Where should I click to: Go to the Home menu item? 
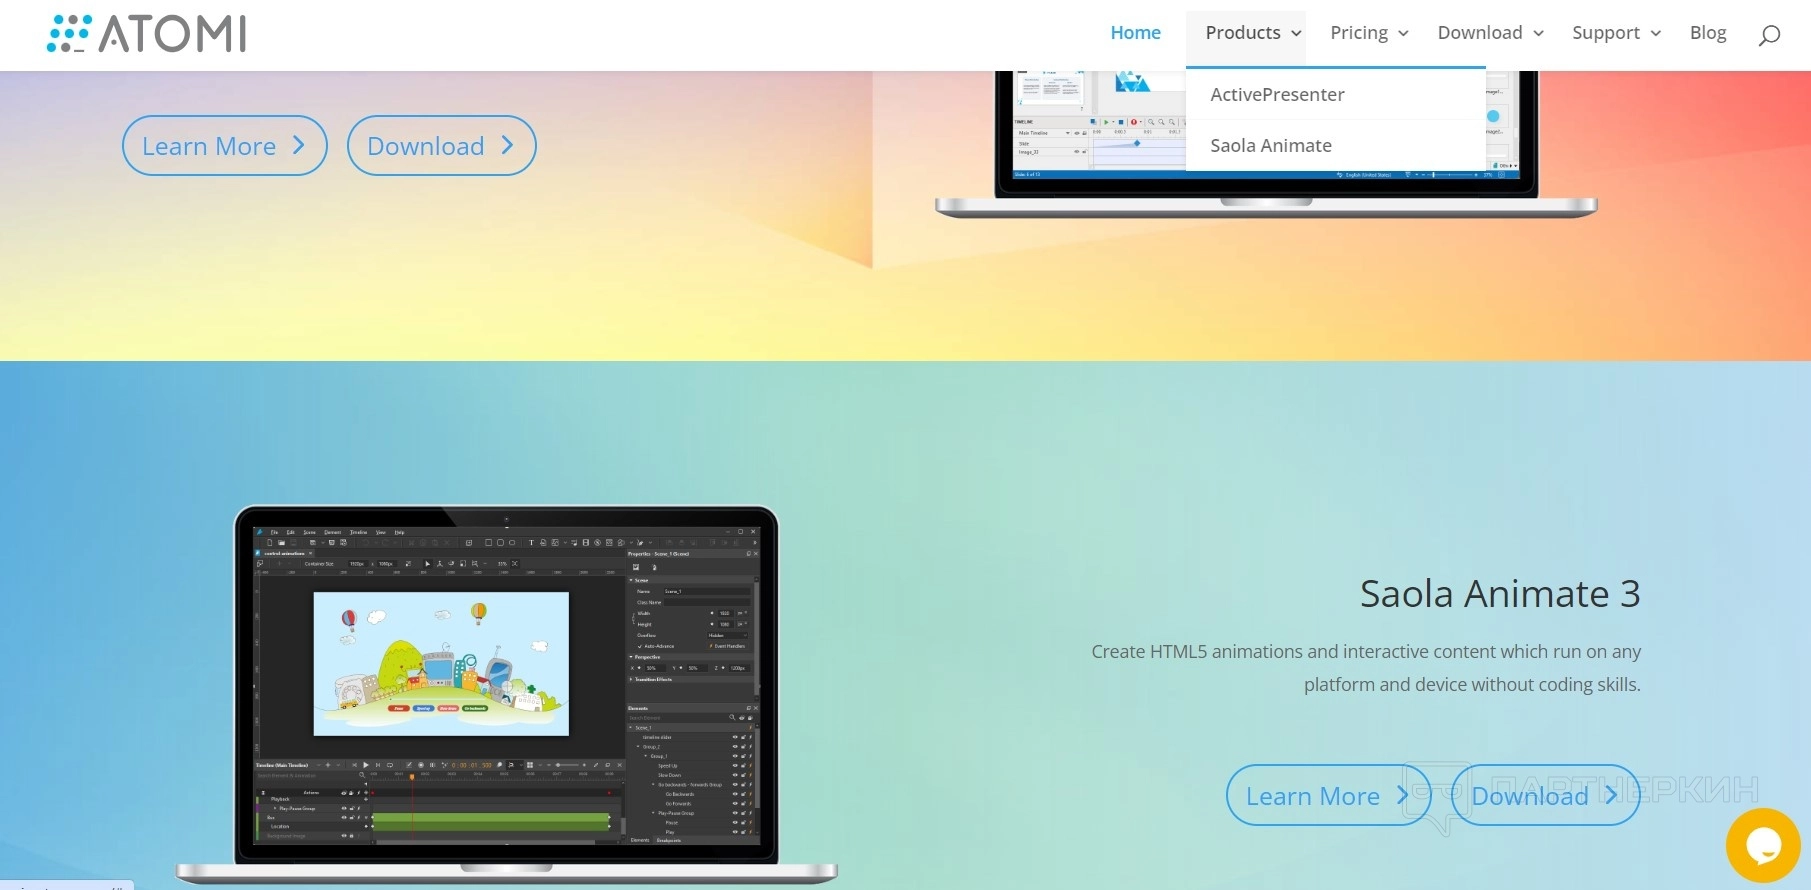click(x=1135, y=33)
